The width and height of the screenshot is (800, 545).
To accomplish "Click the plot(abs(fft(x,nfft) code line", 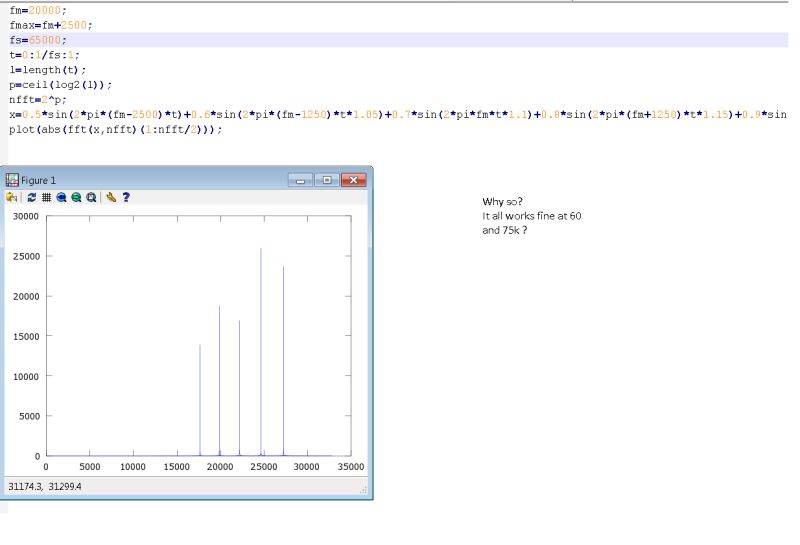I will [x=116, y=129].
